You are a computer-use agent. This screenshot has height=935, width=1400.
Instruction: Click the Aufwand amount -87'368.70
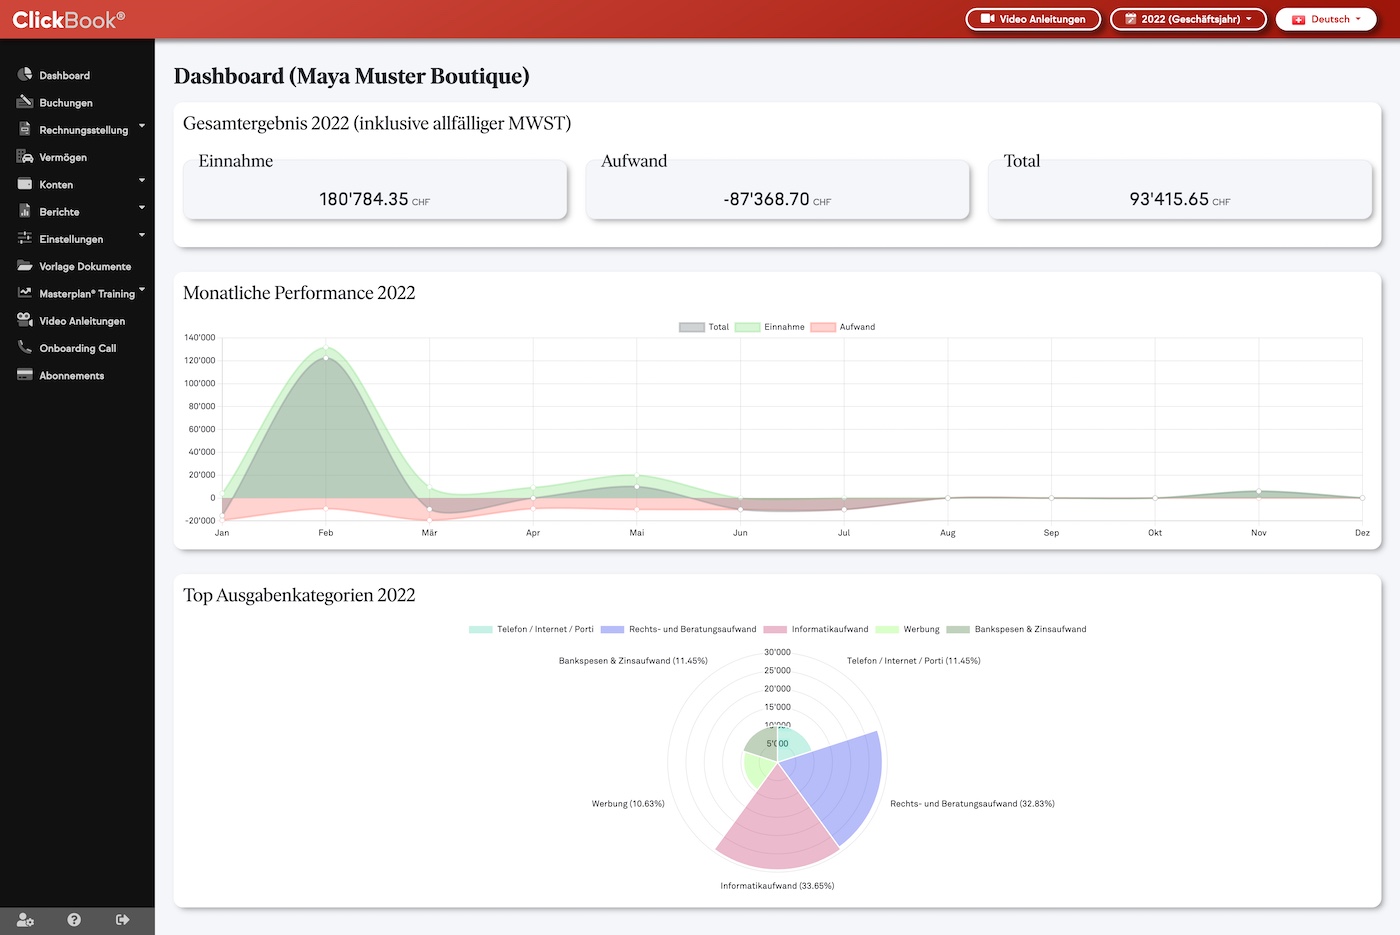766,199
